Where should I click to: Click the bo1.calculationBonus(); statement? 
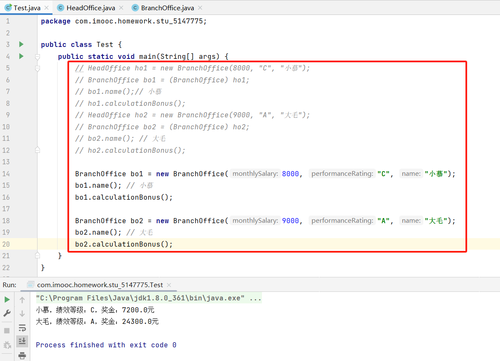click(x=124, y=197)
